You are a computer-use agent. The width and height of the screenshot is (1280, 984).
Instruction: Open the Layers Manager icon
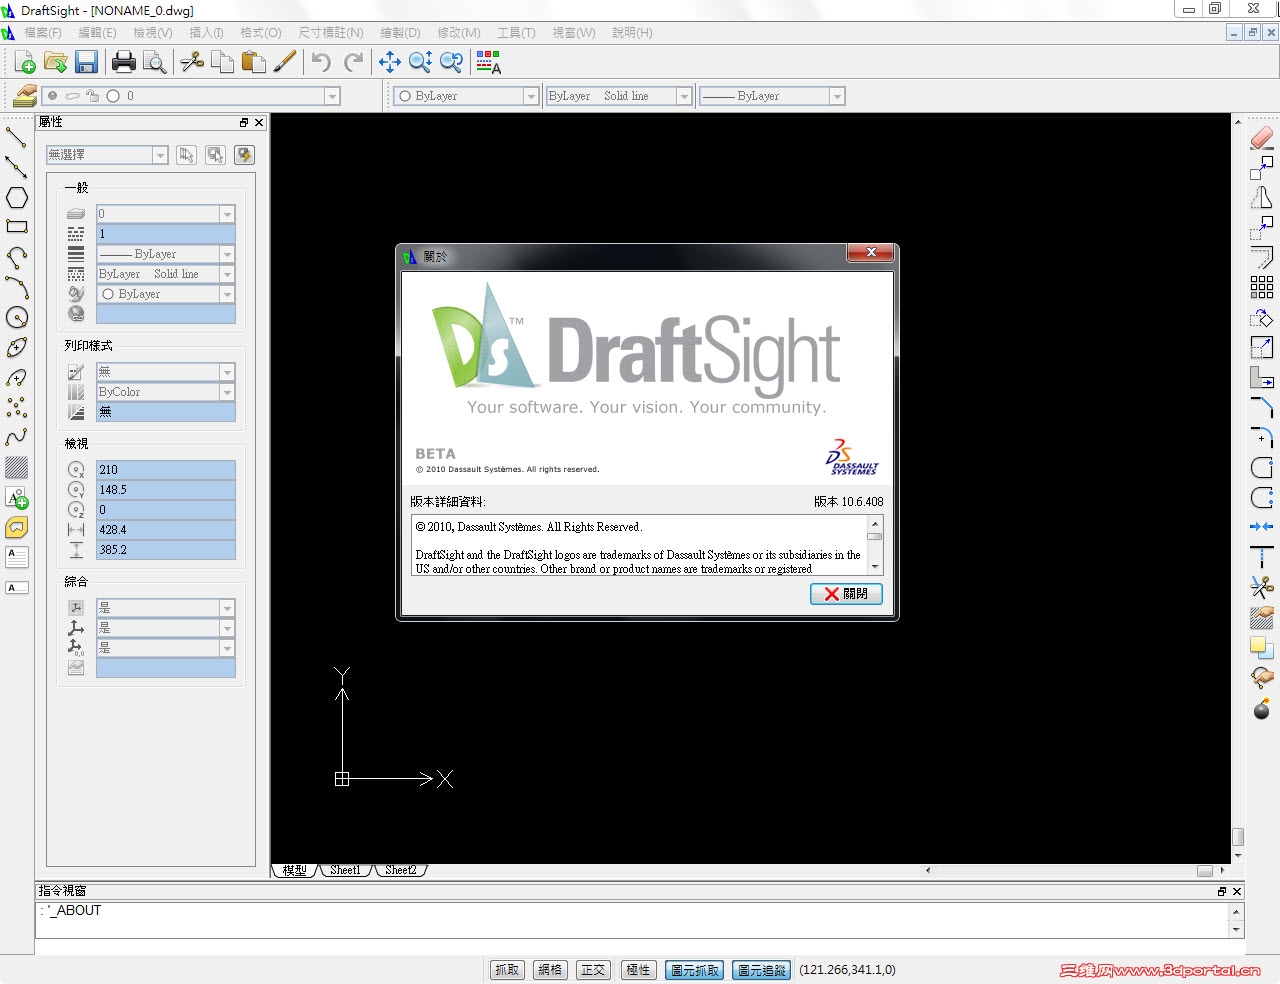pos(25,96)
